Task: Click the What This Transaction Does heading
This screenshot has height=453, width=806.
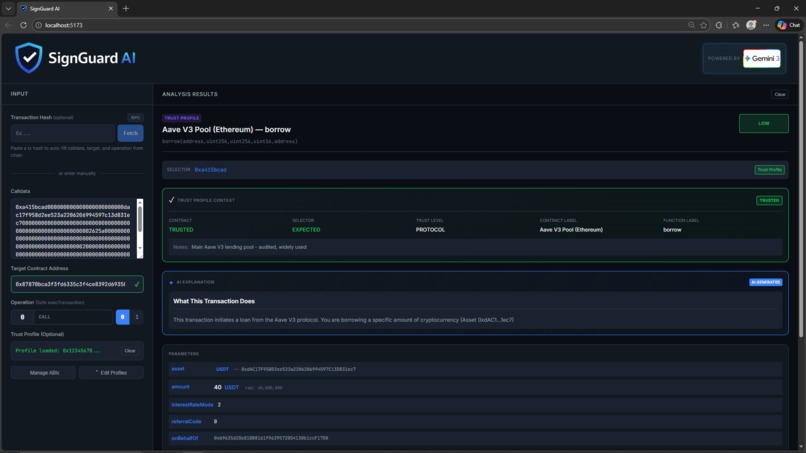Action: pyautogui.click(x=214, y=301)
